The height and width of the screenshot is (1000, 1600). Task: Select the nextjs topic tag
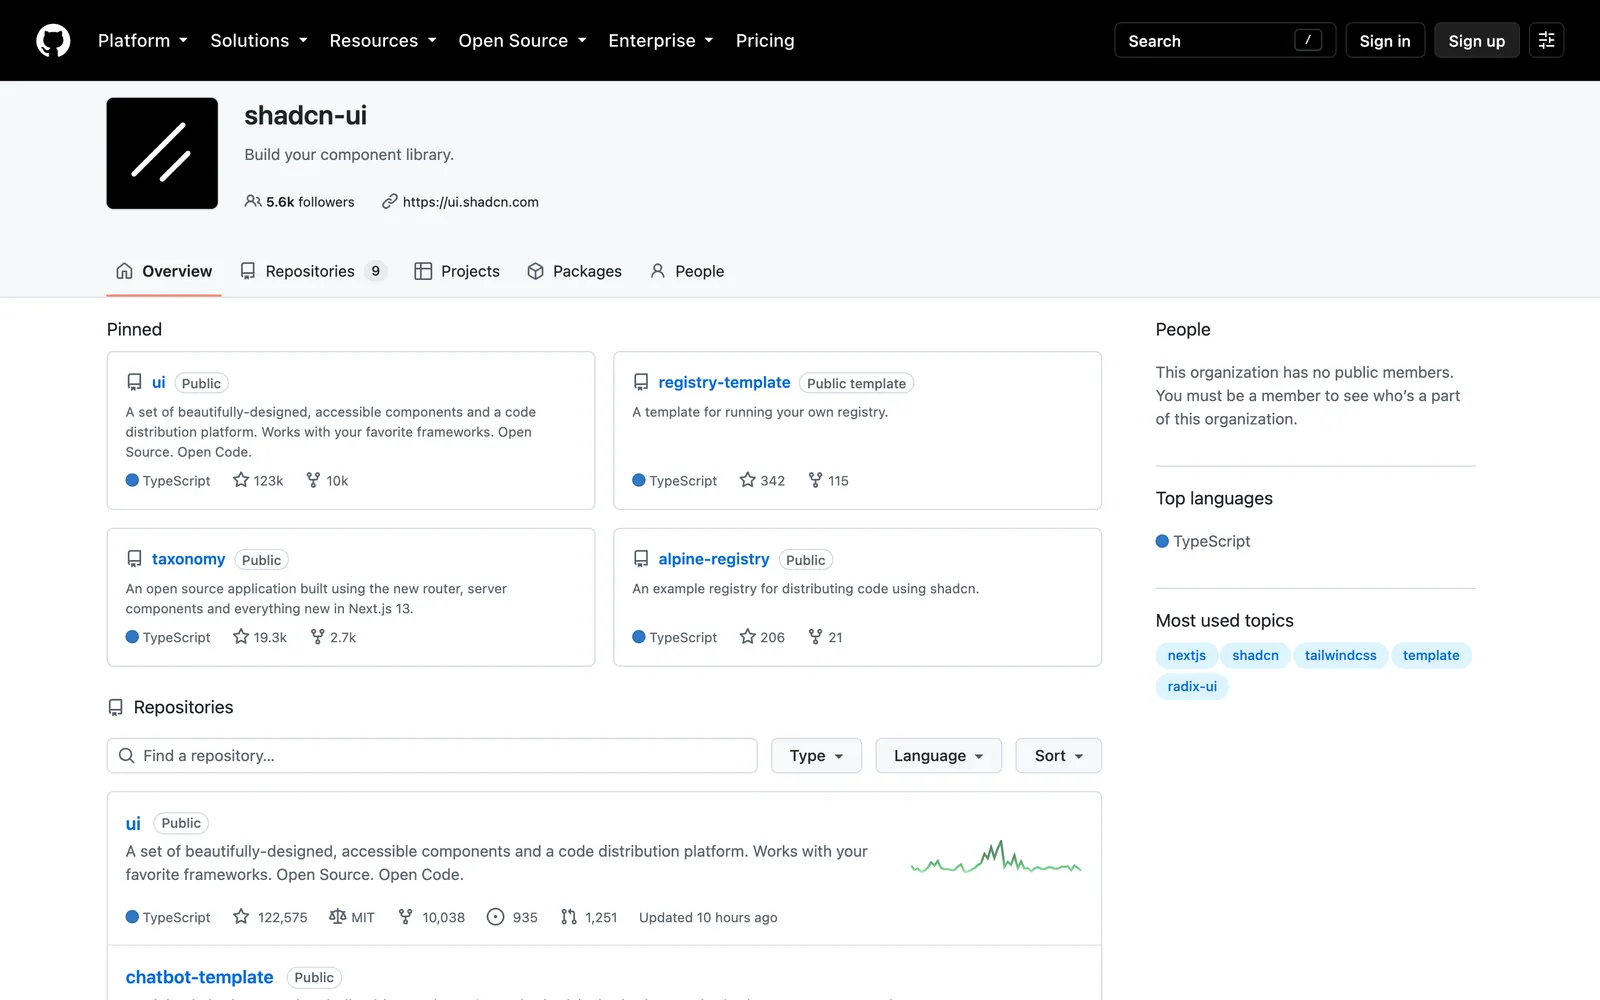pos(1186,656)
